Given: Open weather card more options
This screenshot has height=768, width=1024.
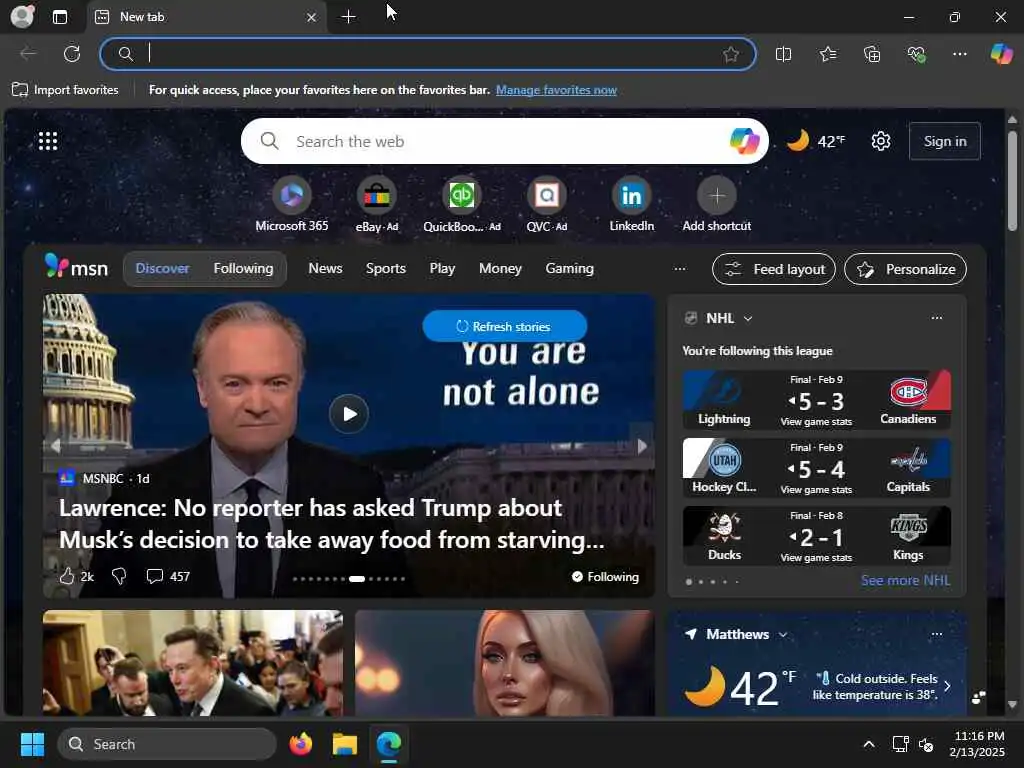Looking at the screenshot, I should [936, 633].
